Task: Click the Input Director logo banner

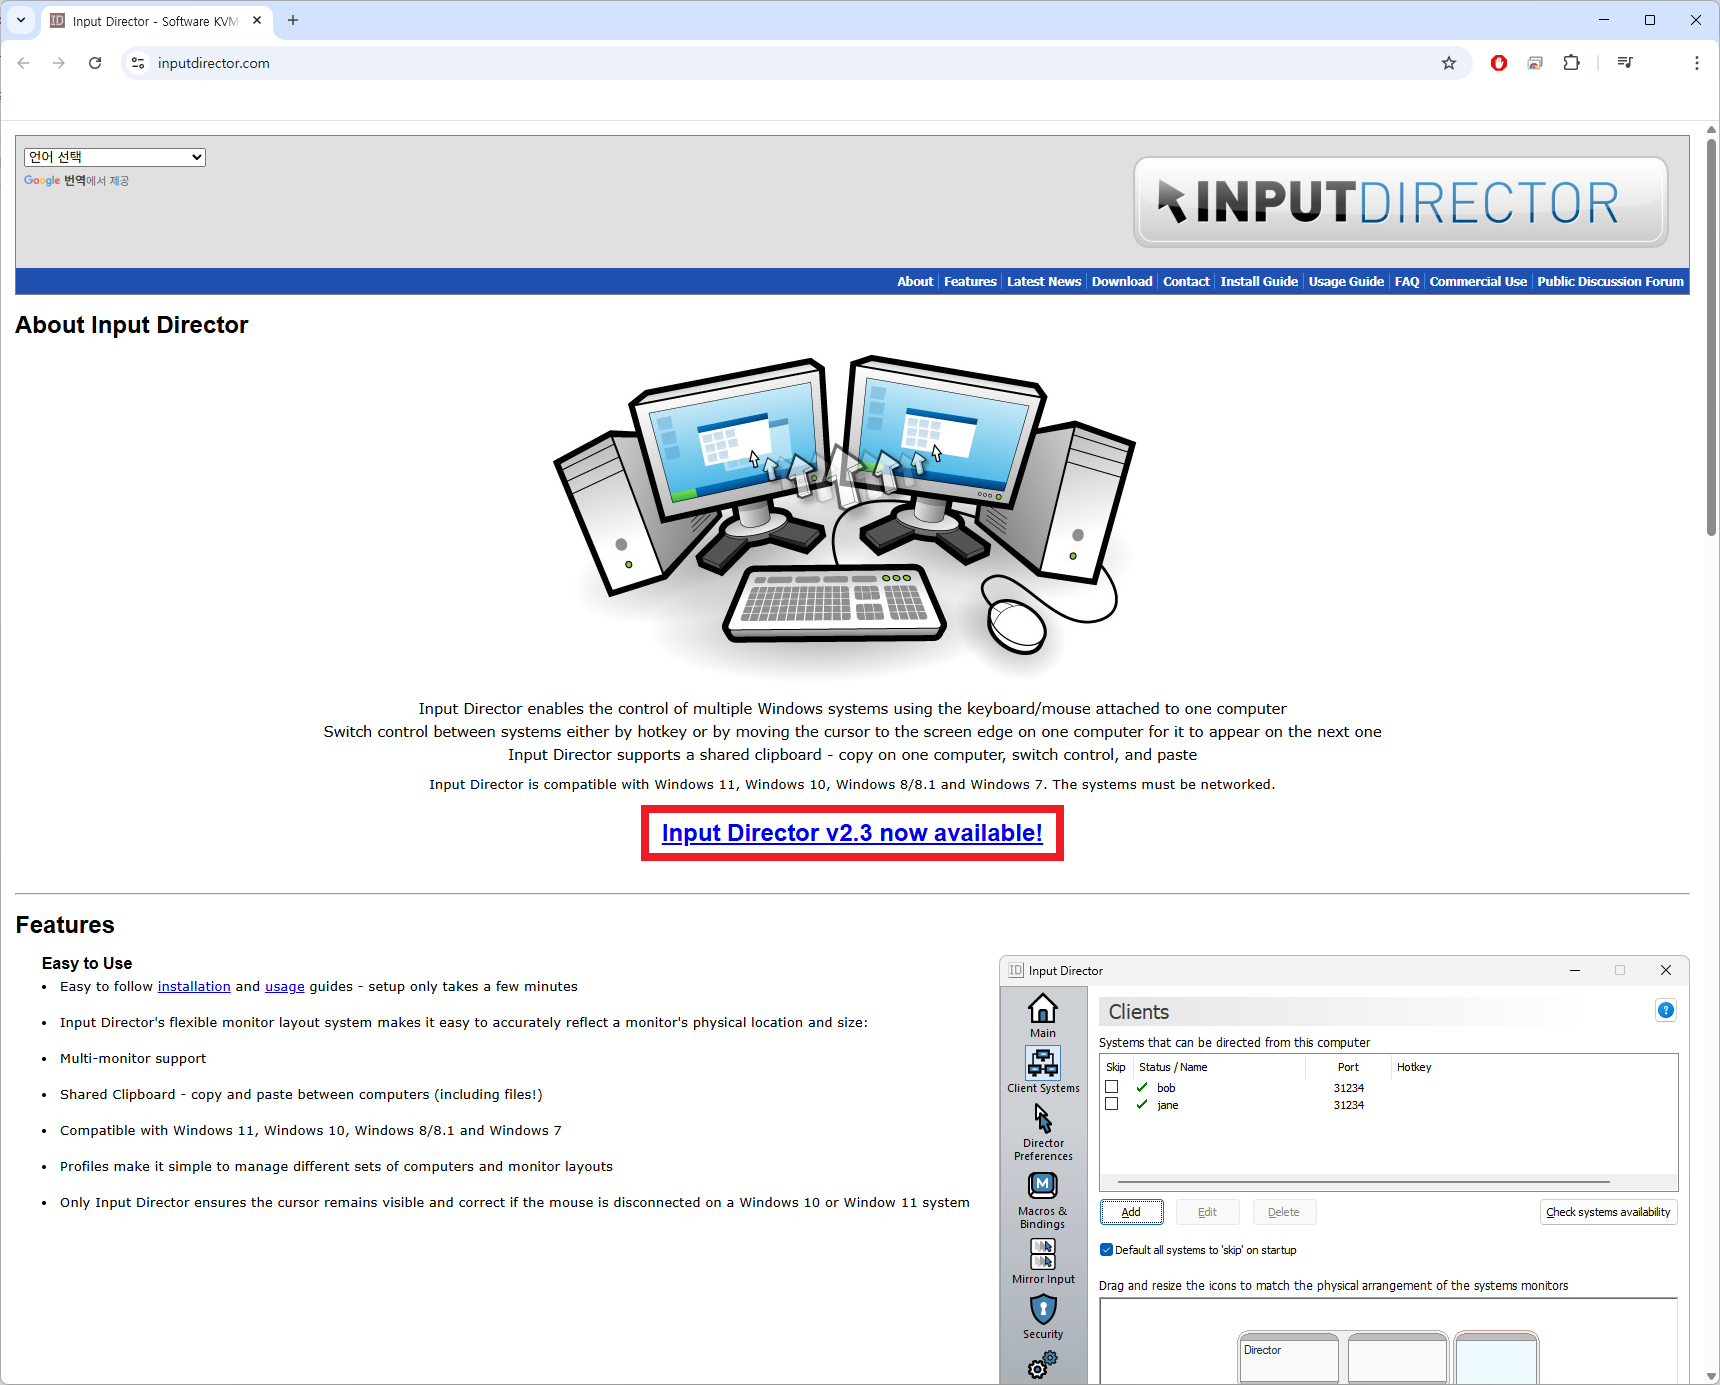Action: pyautogui.click(x=1400, y=202)
